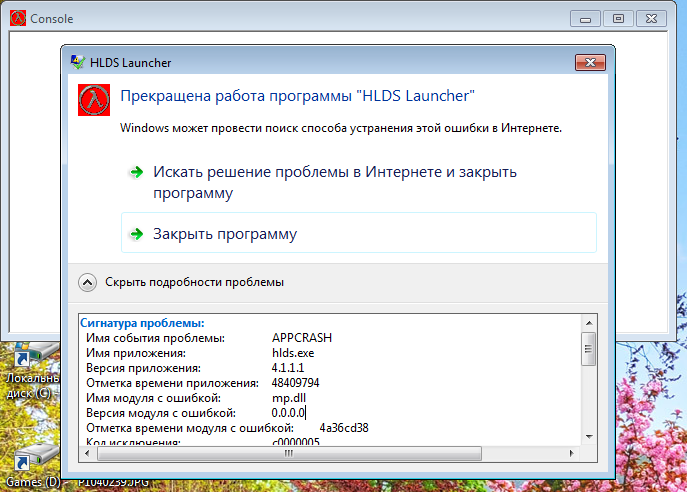Click green arrow beside search Internet option
687x492 pixels.
click(137, 172)
